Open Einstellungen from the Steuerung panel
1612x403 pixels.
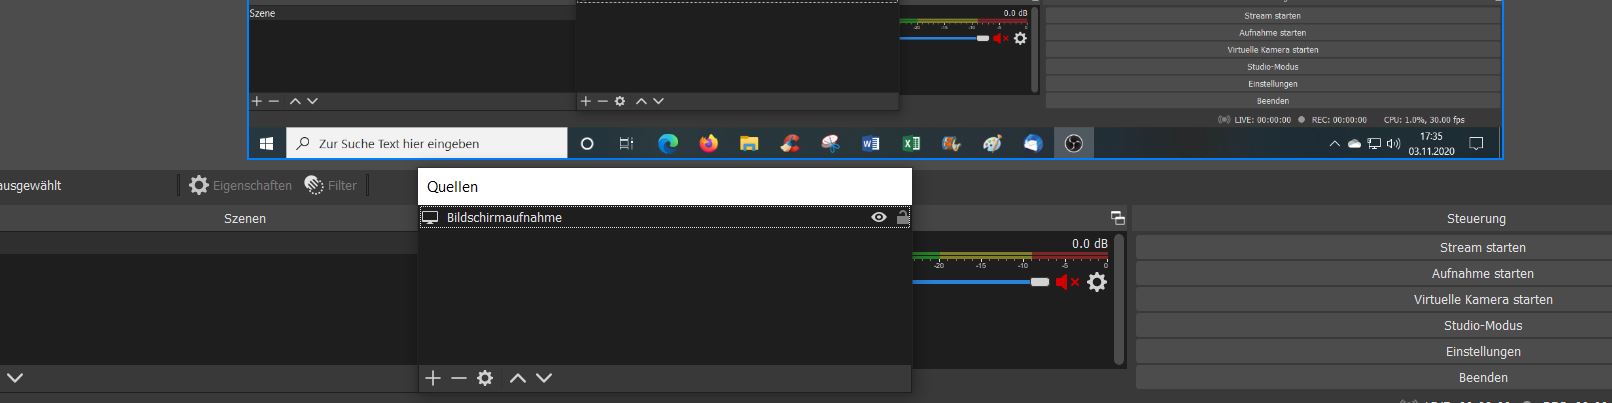click(1482, 351)
